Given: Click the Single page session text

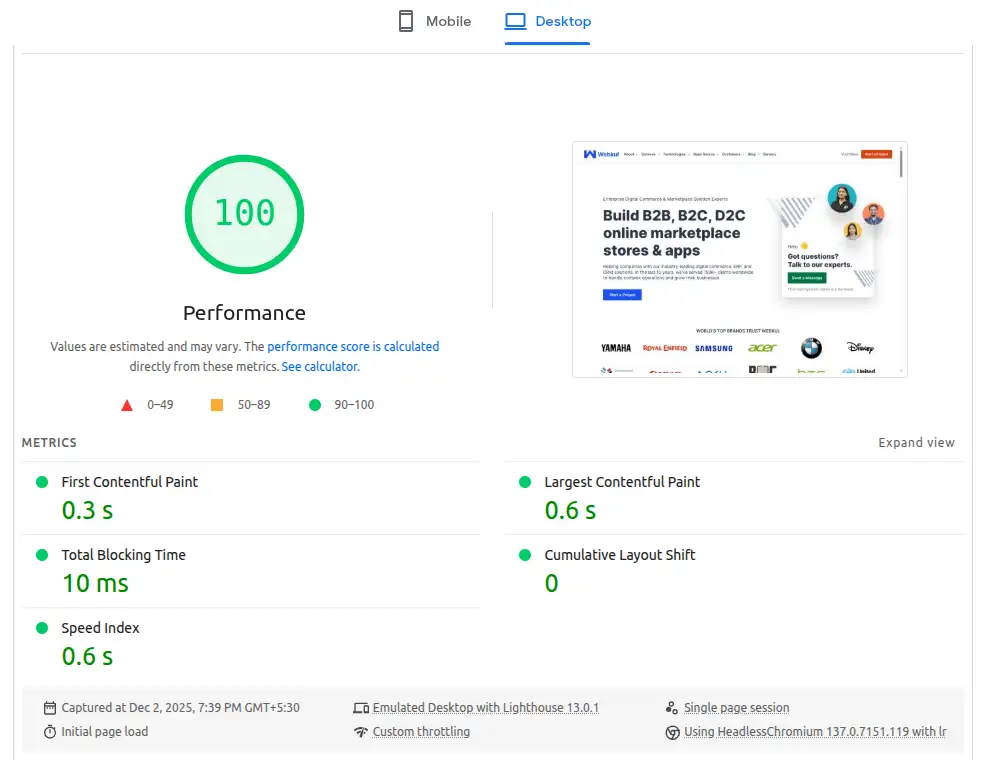Looking at the screenshot, I should 736,708.
